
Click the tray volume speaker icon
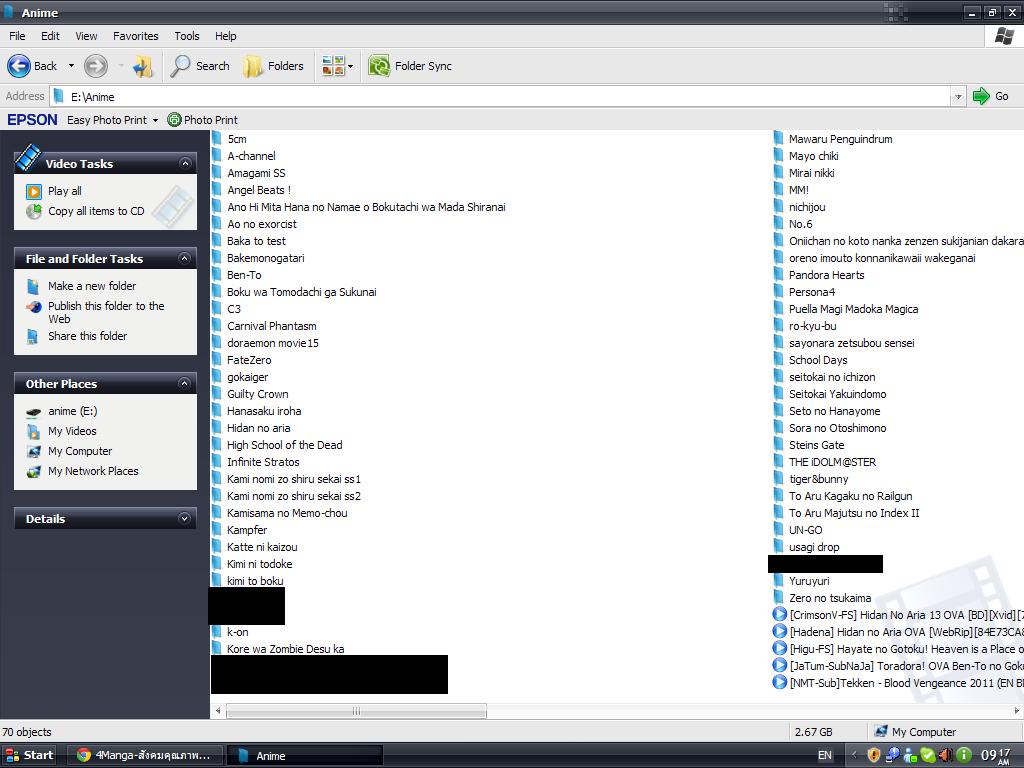point(946,756)
